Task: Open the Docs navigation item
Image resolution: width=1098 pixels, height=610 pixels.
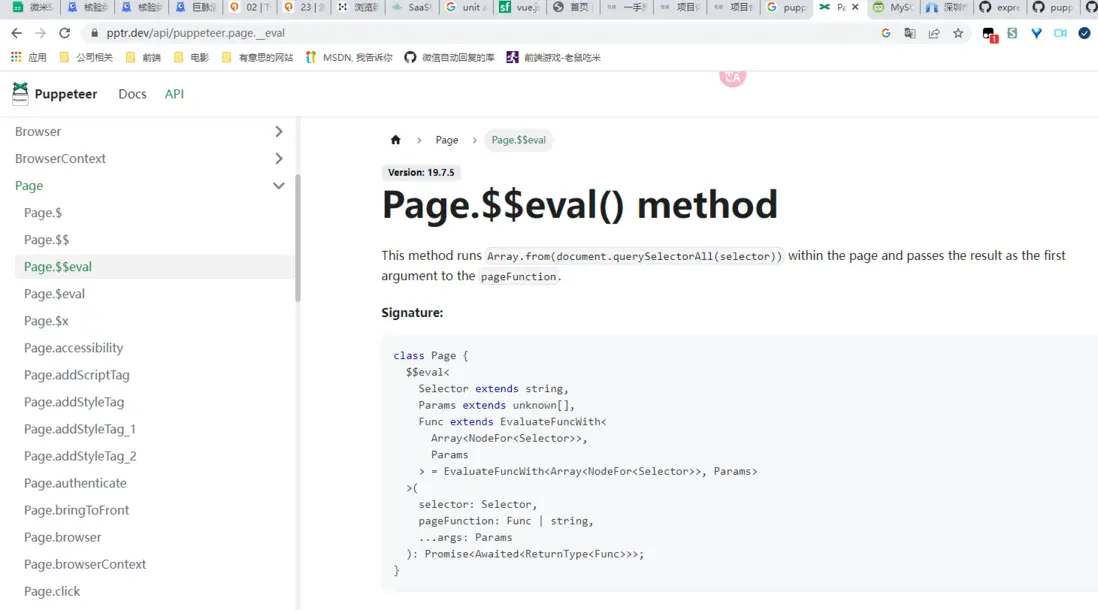Action: pyautogui.click(x=132, y=94)
